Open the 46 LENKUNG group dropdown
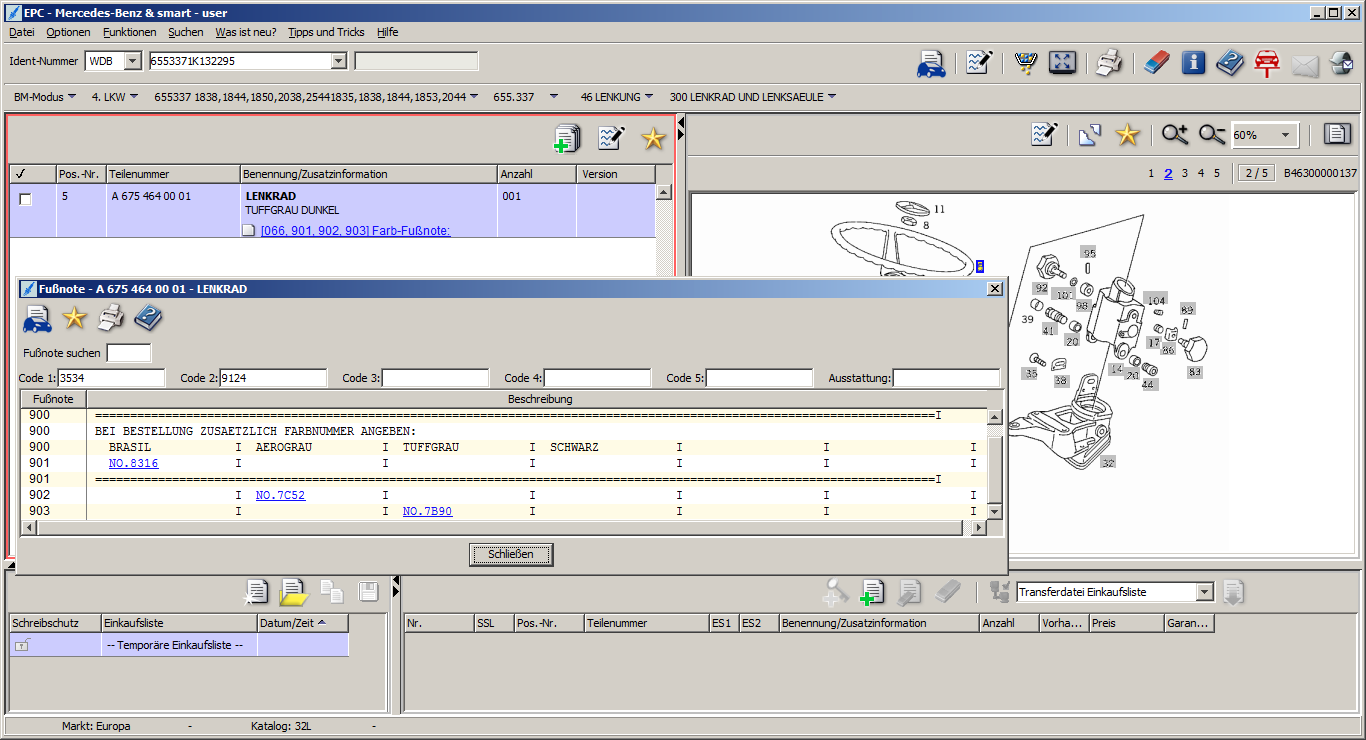1366x740 pixels. tap(617, 97)
